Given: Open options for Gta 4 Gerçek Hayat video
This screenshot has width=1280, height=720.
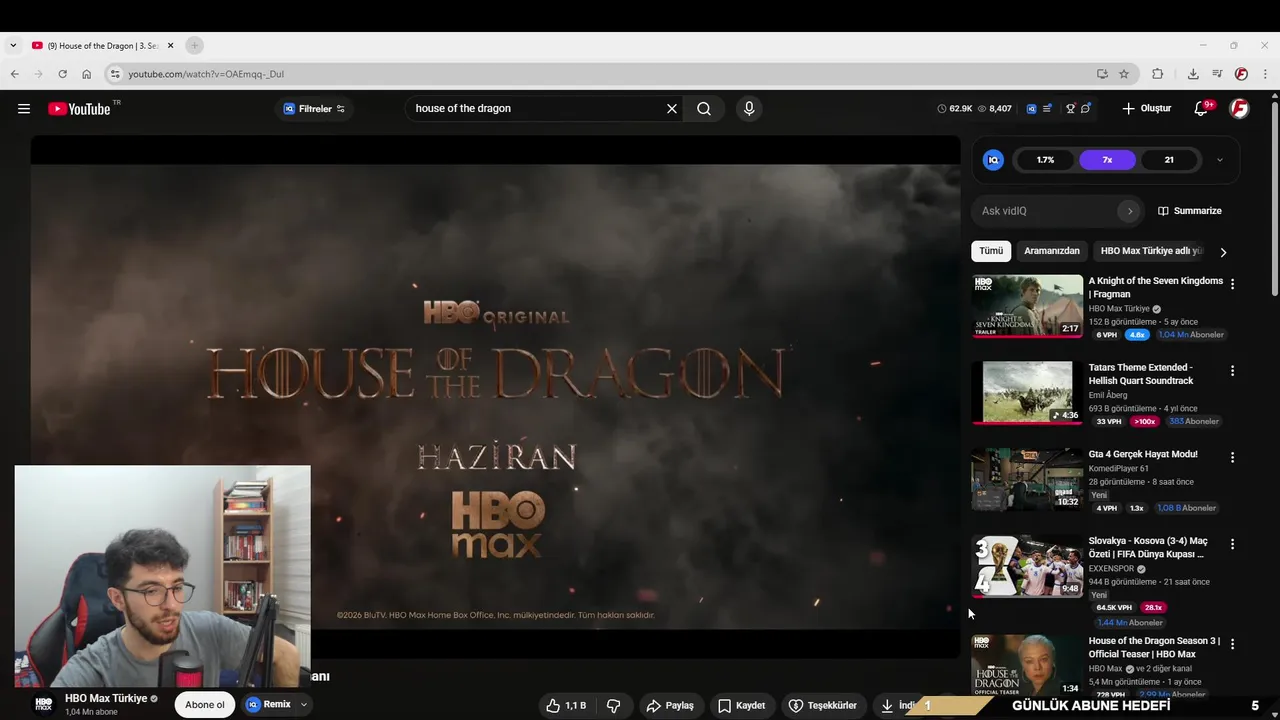Looking at the screenshot, I should [1232, 457].
